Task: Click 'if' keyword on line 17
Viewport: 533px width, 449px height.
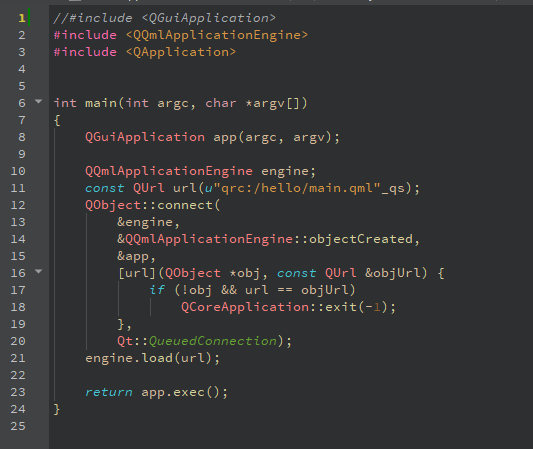Action: tap(157, 290)
